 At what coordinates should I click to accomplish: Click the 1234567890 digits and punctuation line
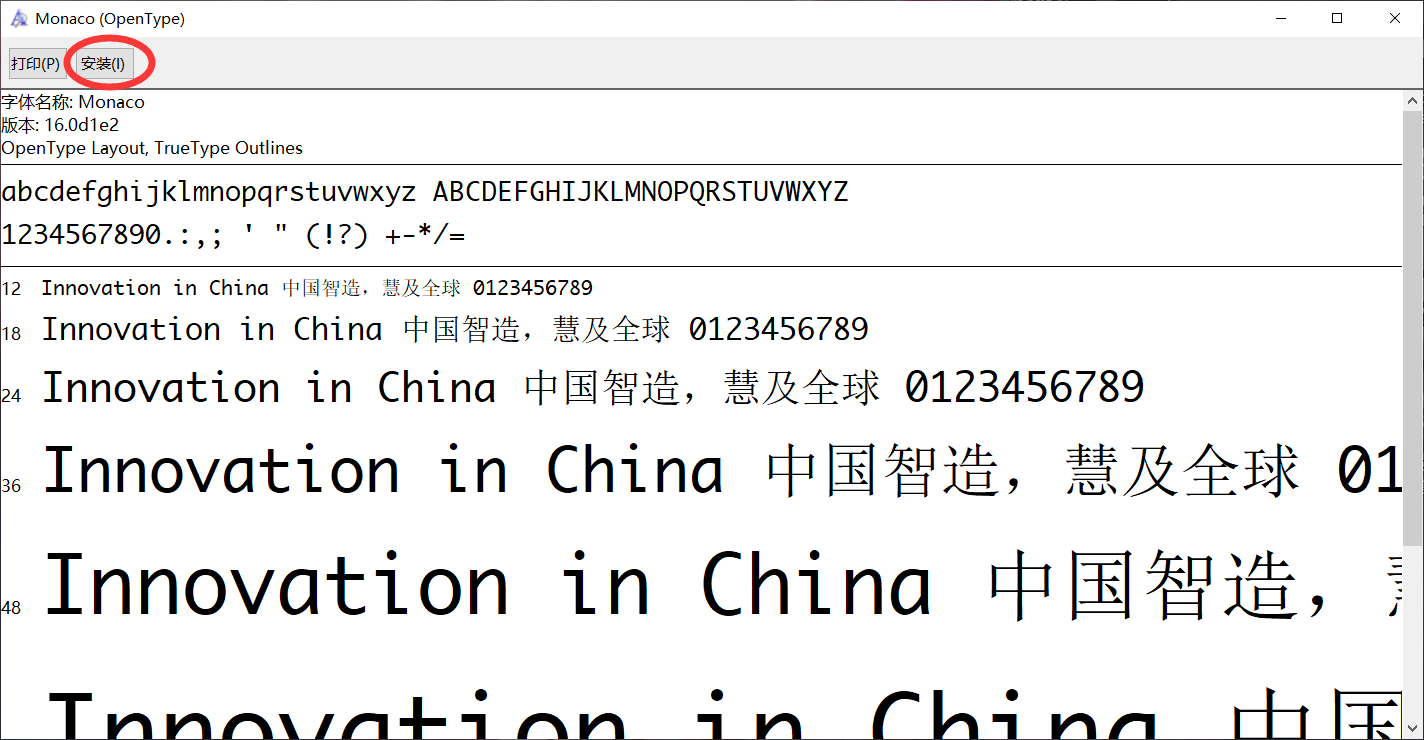pyautogui.click(x=233, y=236)
